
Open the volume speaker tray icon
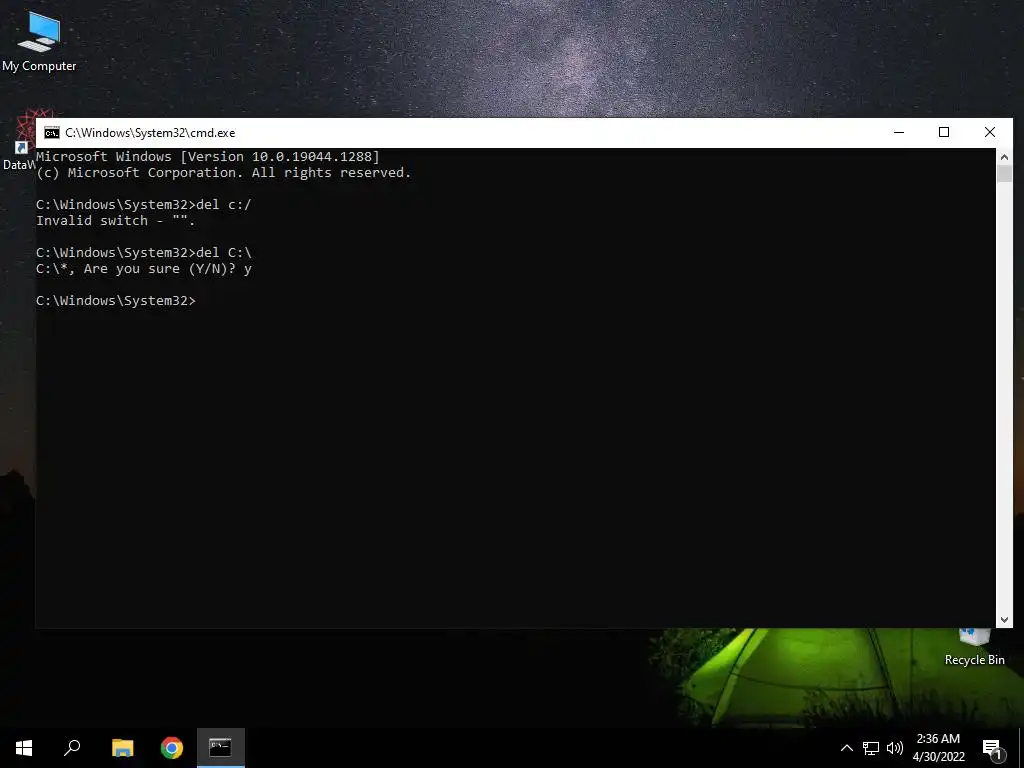coord(895,748)
